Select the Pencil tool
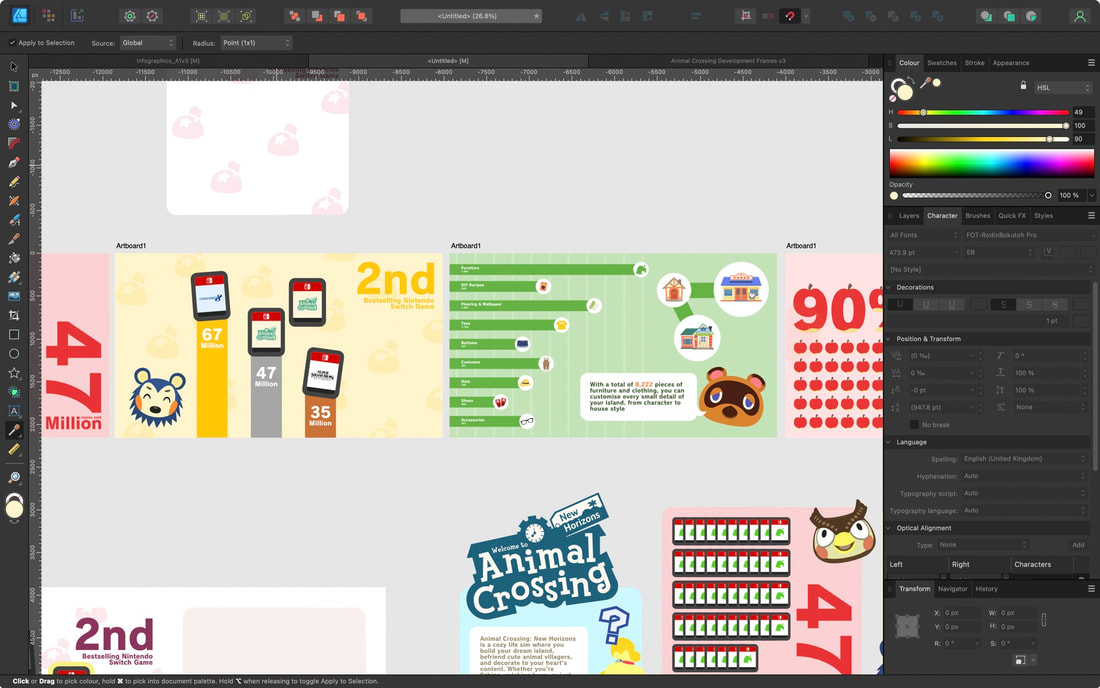The height and width of the screenshot is (688, 1100). (14, 182)
